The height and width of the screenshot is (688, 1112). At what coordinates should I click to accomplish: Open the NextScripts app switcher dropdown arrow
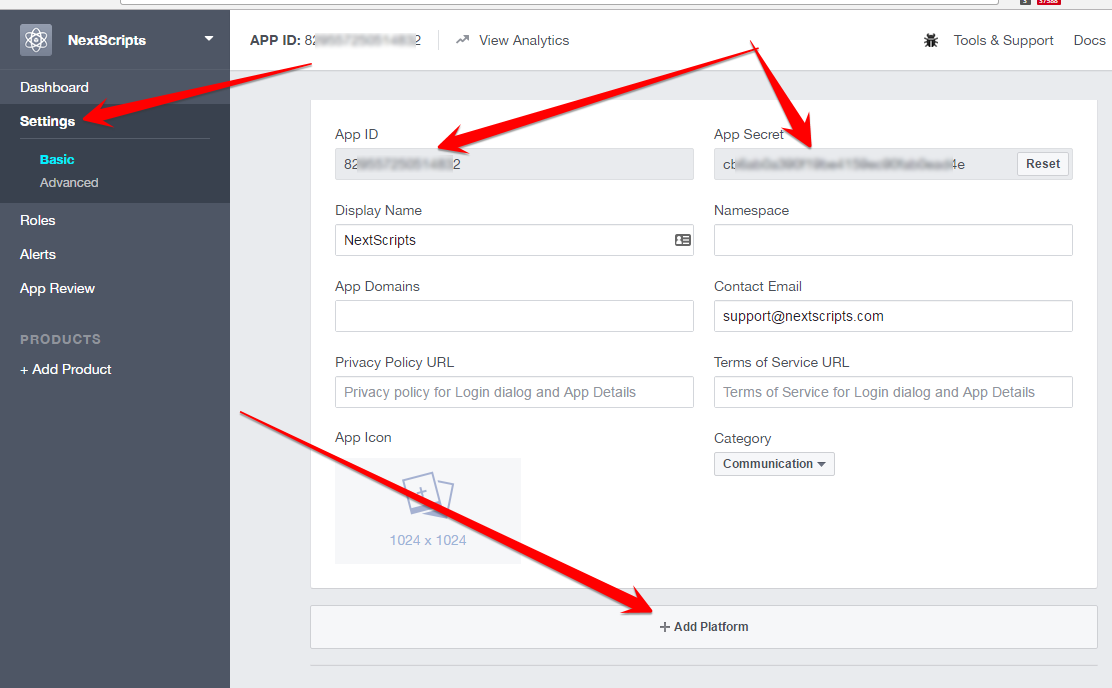pos(208,38)
